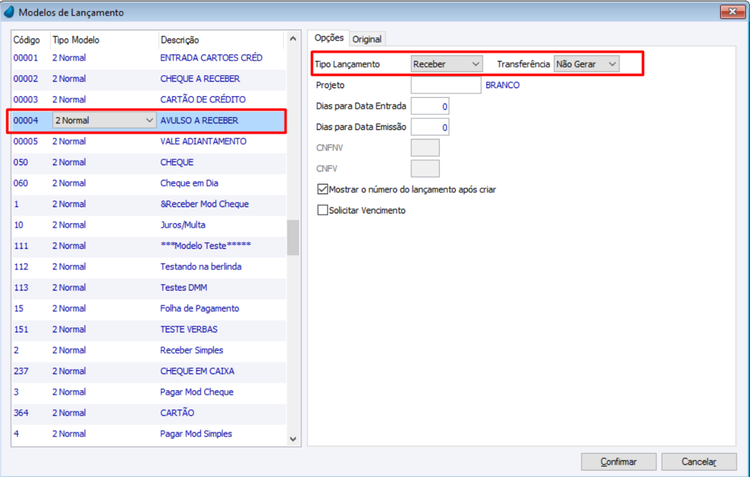Close the Modelos de Lançamento window
Viewport: 750px width, 477px height.
coord(732,11)
